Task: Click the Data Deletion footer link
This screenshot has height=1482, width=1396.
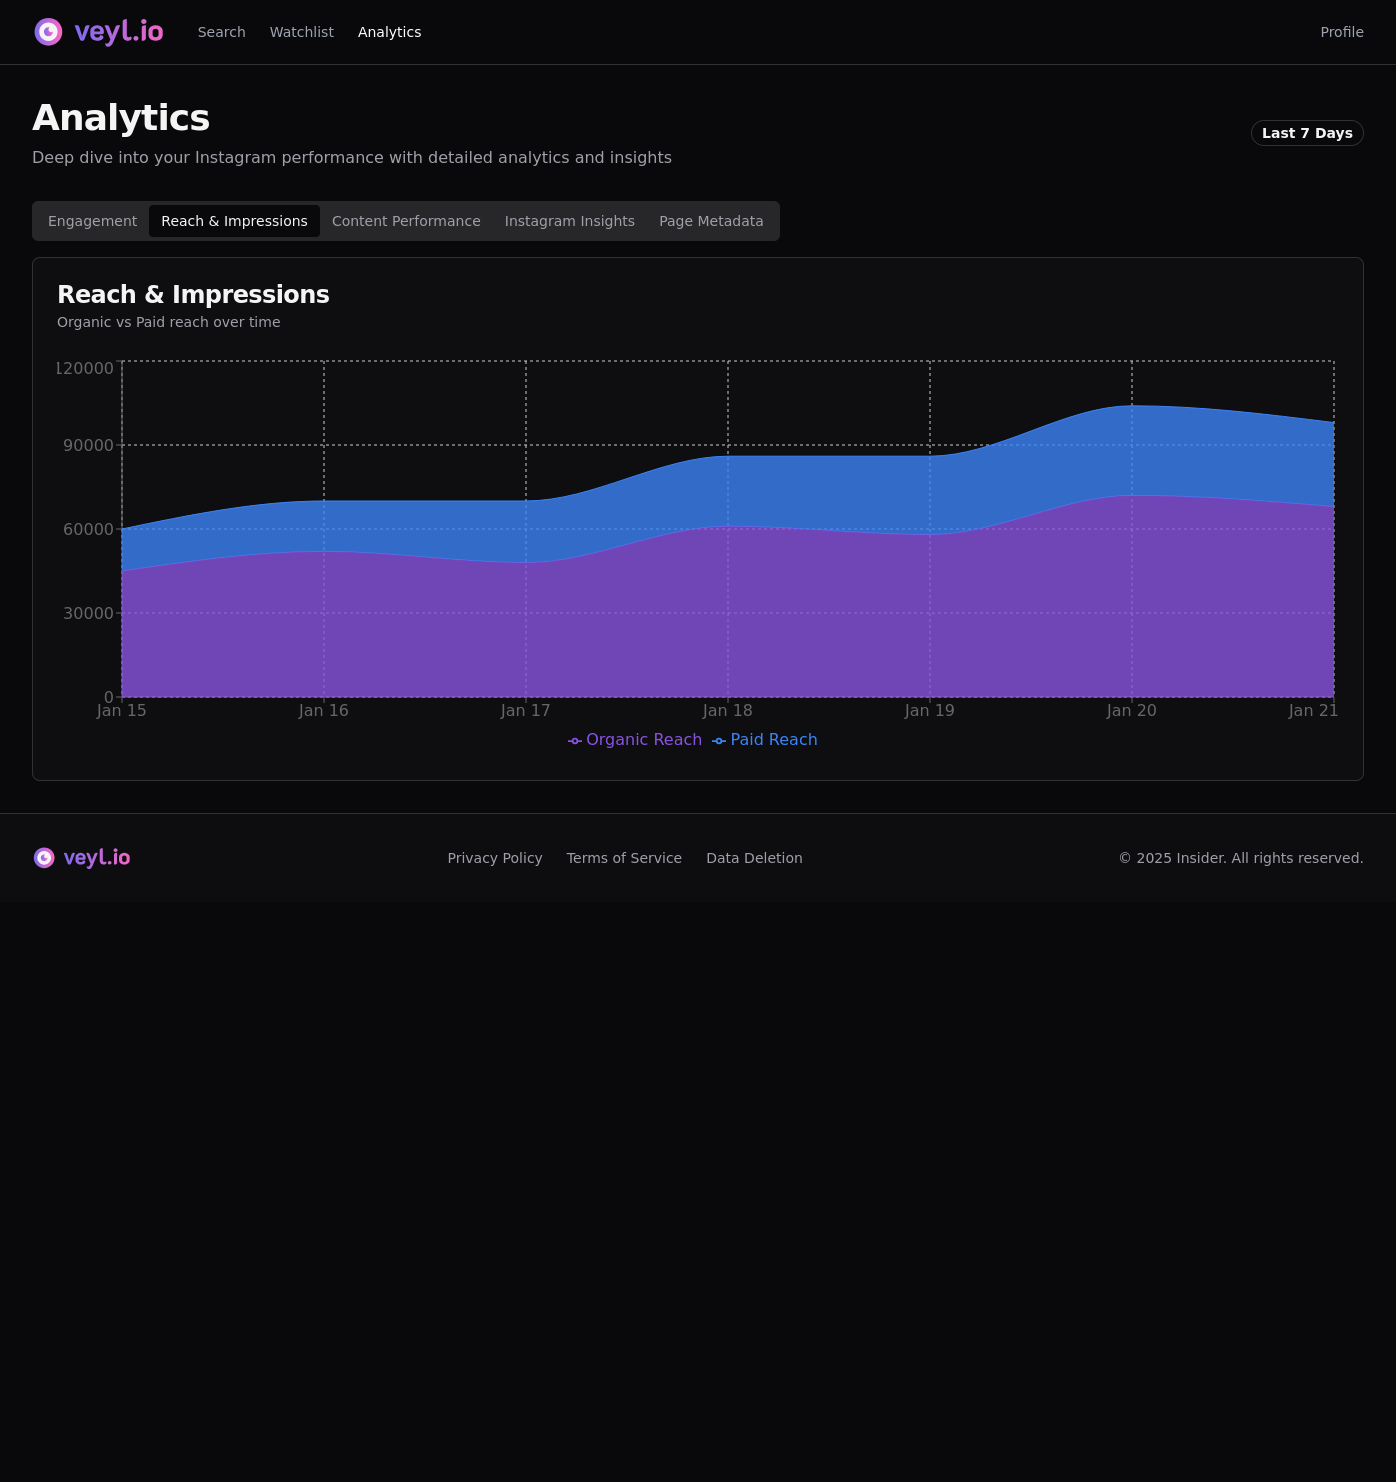Action: tap(754, 858)
